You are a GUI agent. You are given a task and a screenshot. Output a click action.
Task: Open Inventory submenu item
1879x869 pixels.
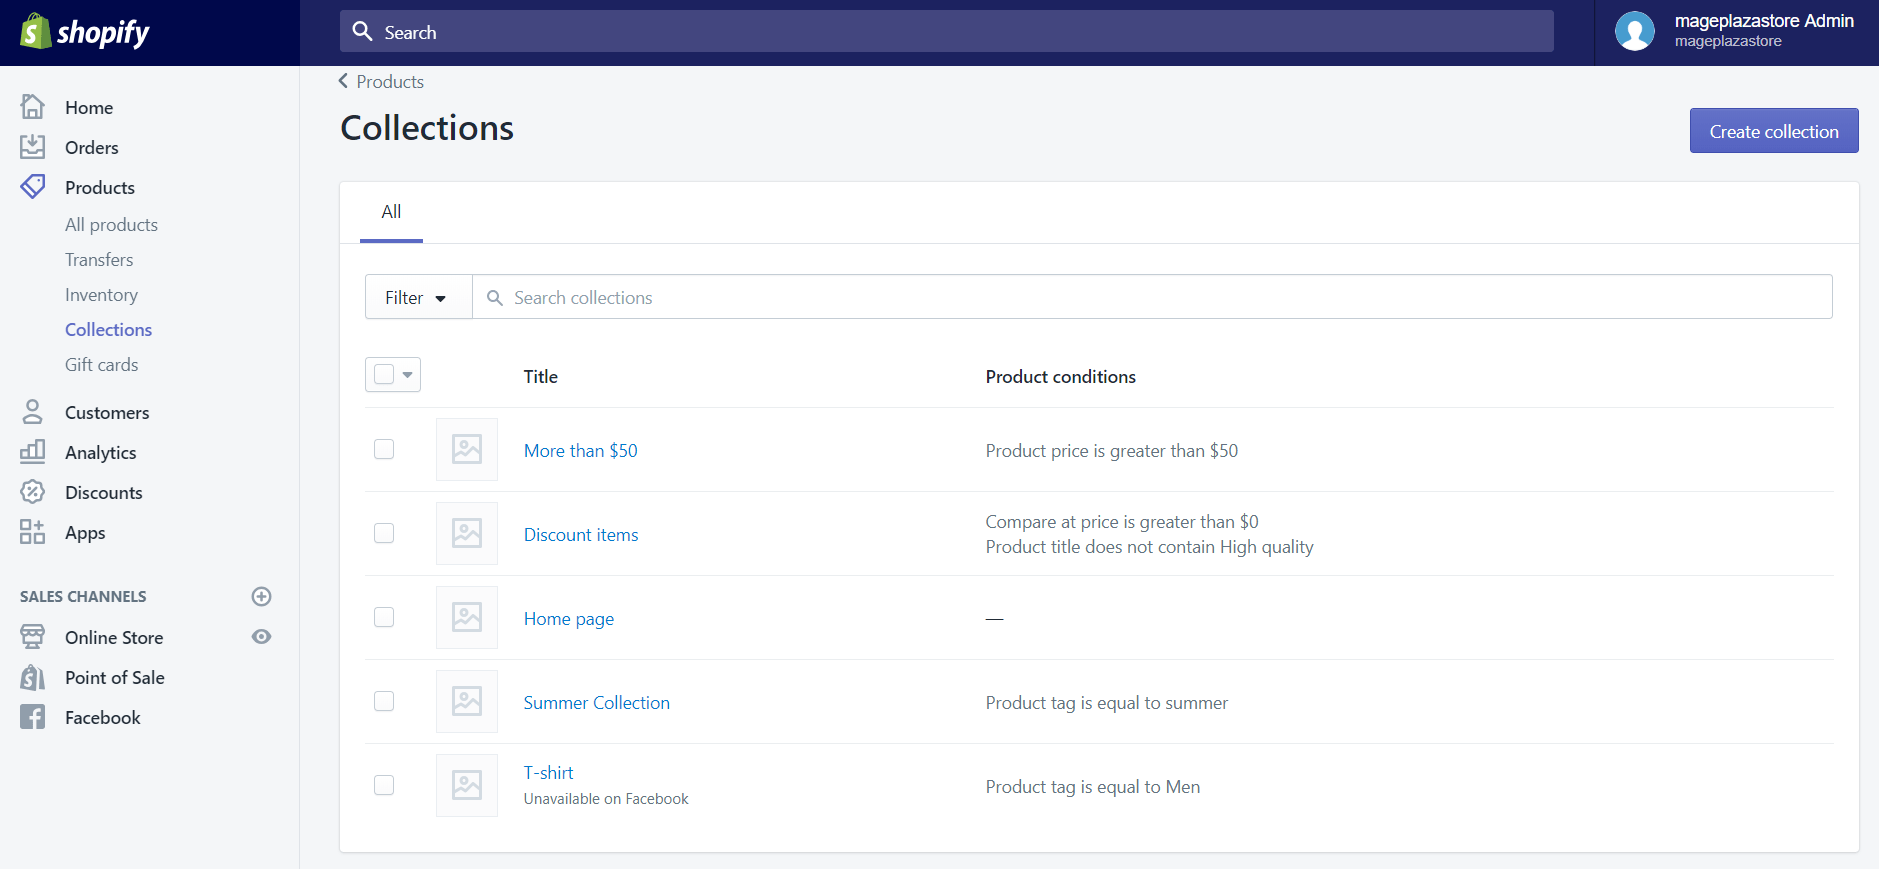coord(101,295)
